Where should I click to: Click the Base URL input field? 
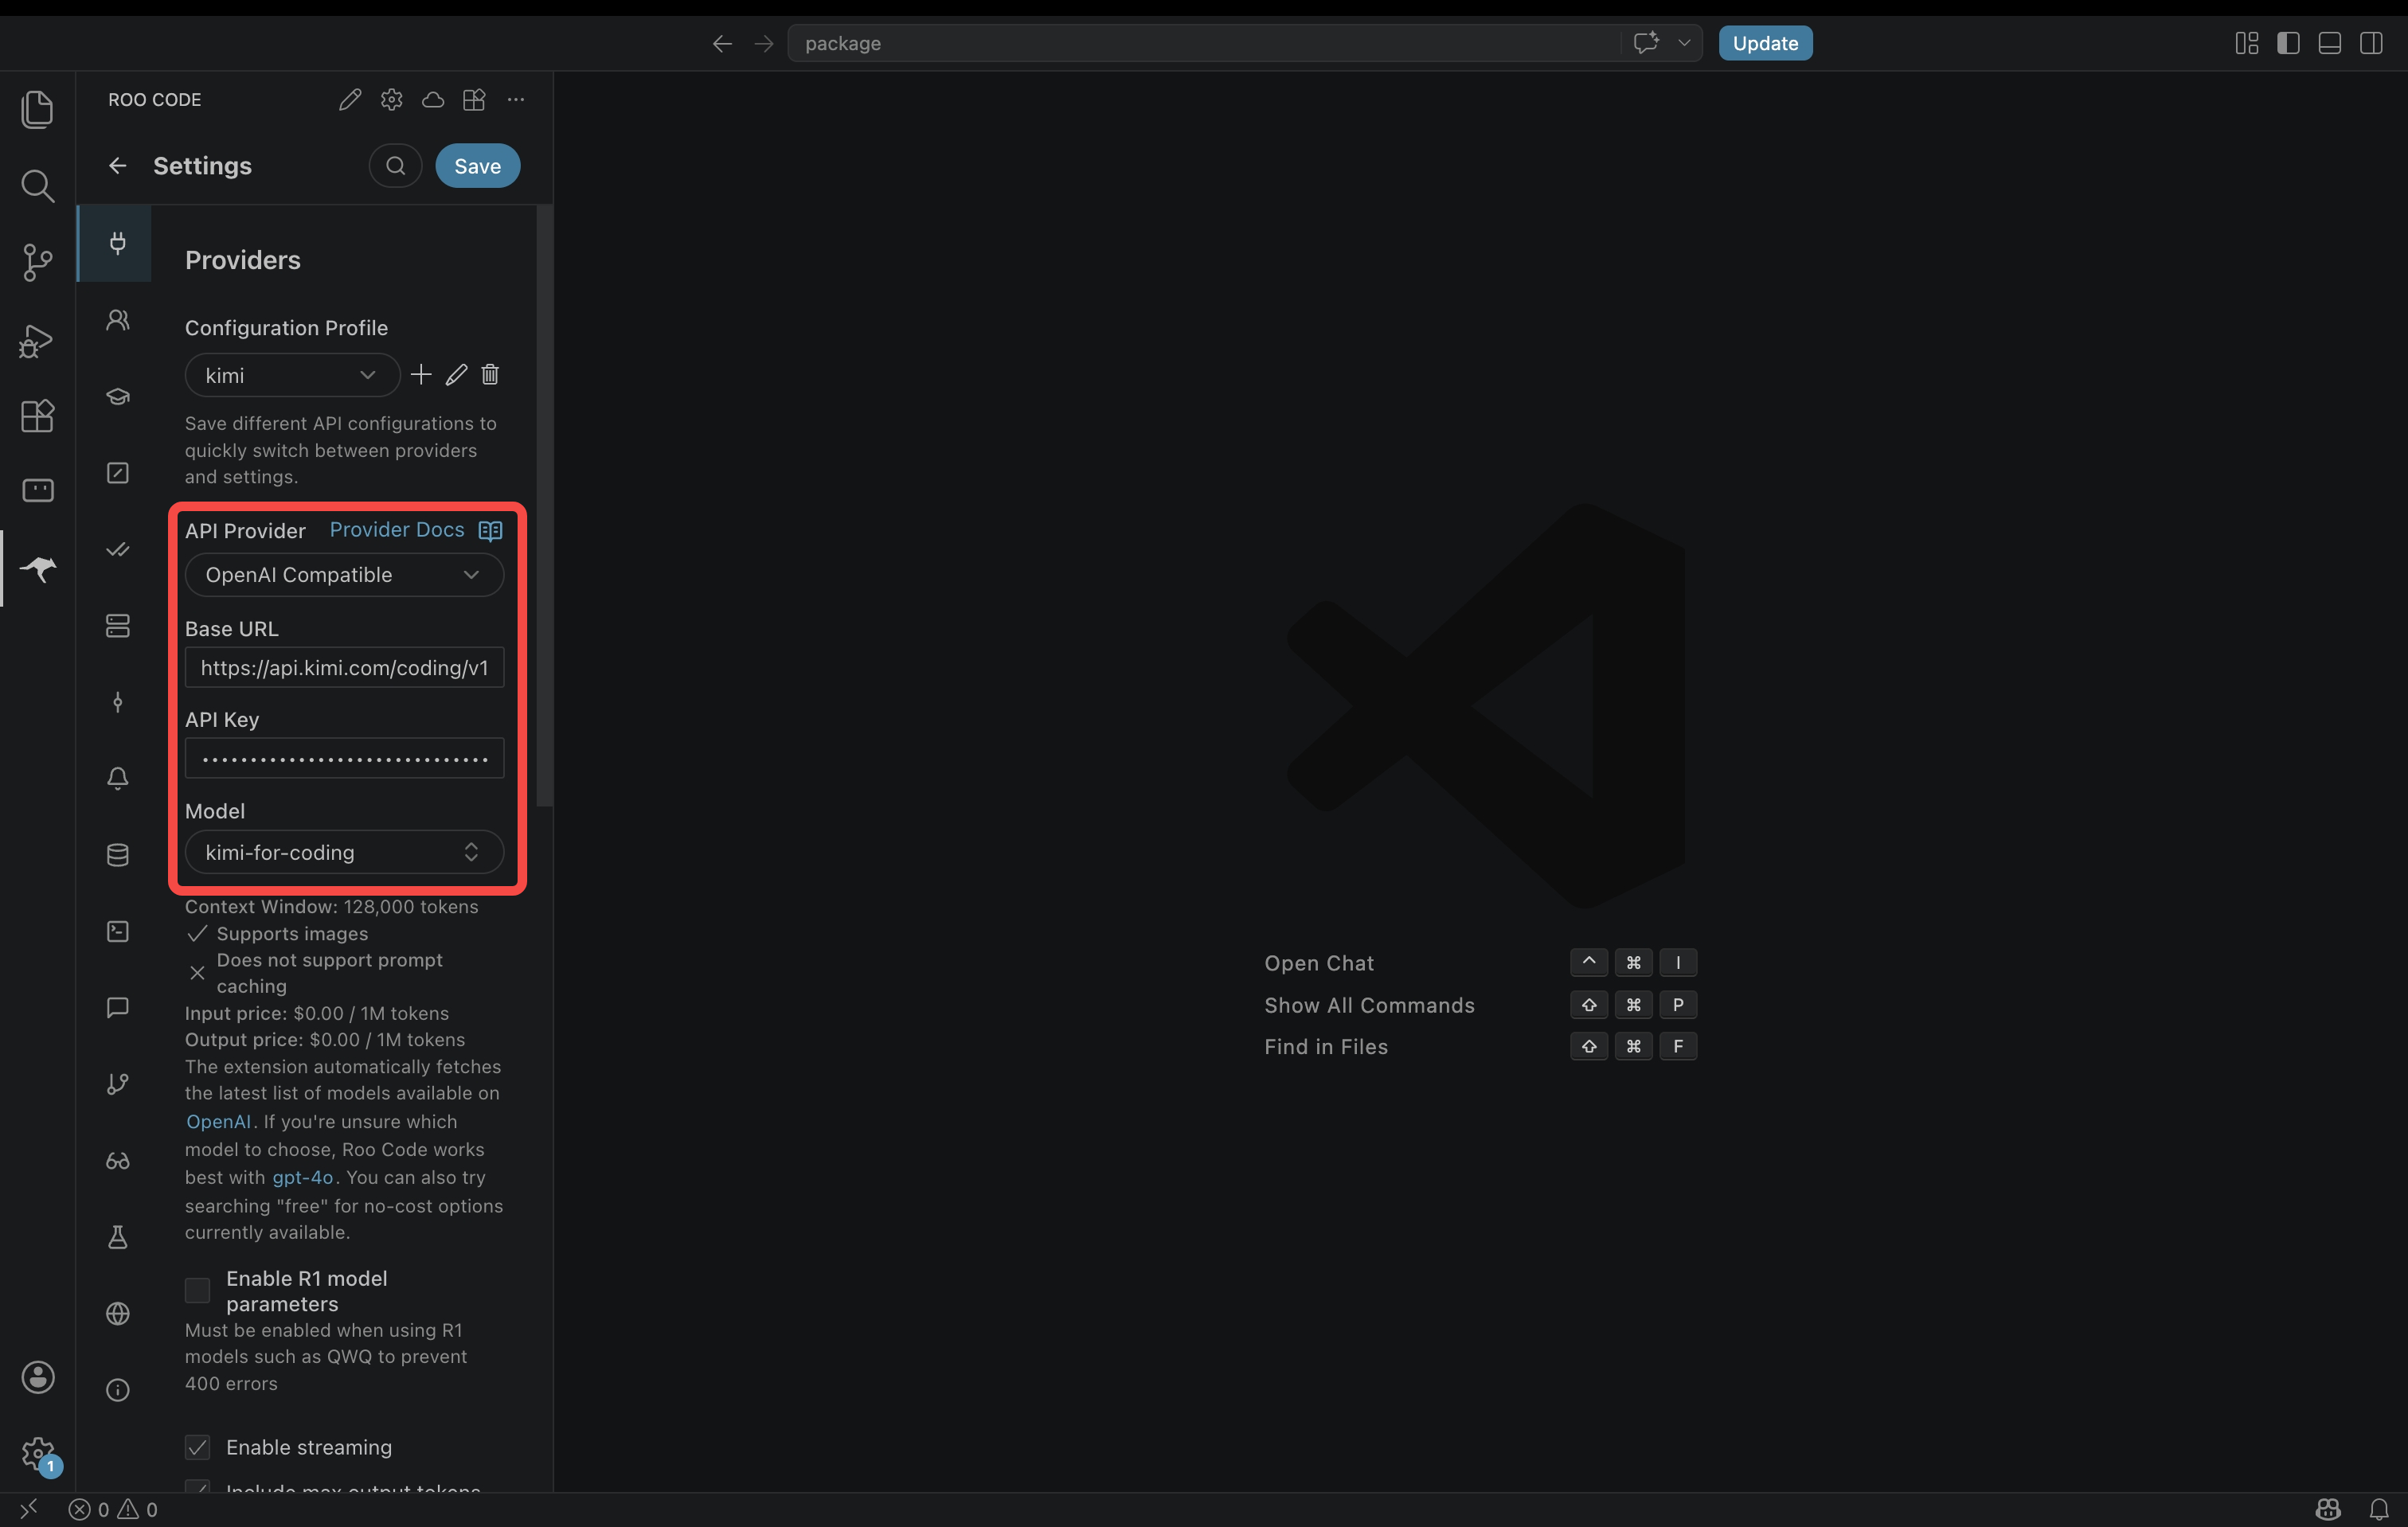tap(344, 667)
